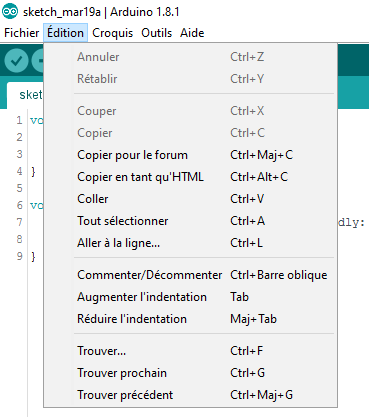Open the Croquis menu
Viewport: 369px width, 417px height.
[x=112, y=33]
